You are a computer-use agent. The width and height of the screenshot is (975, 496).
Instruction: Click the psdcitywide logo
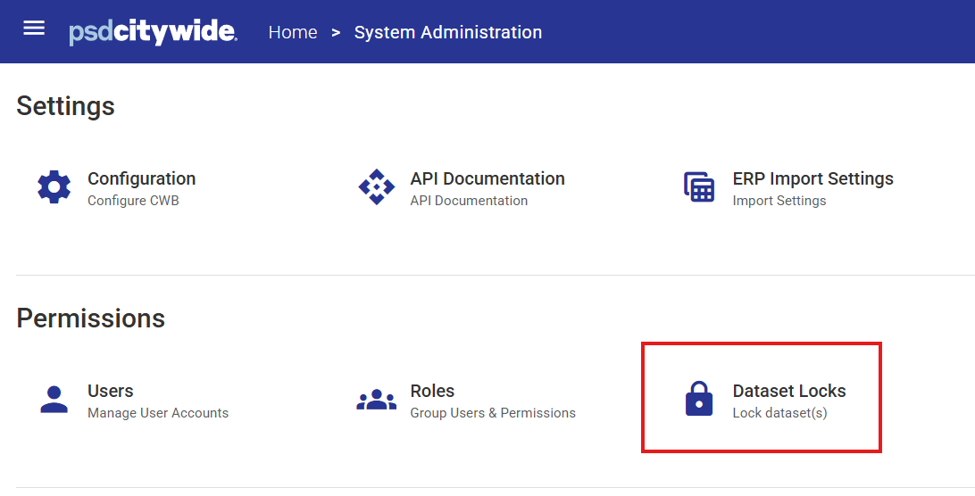[152, 32]
